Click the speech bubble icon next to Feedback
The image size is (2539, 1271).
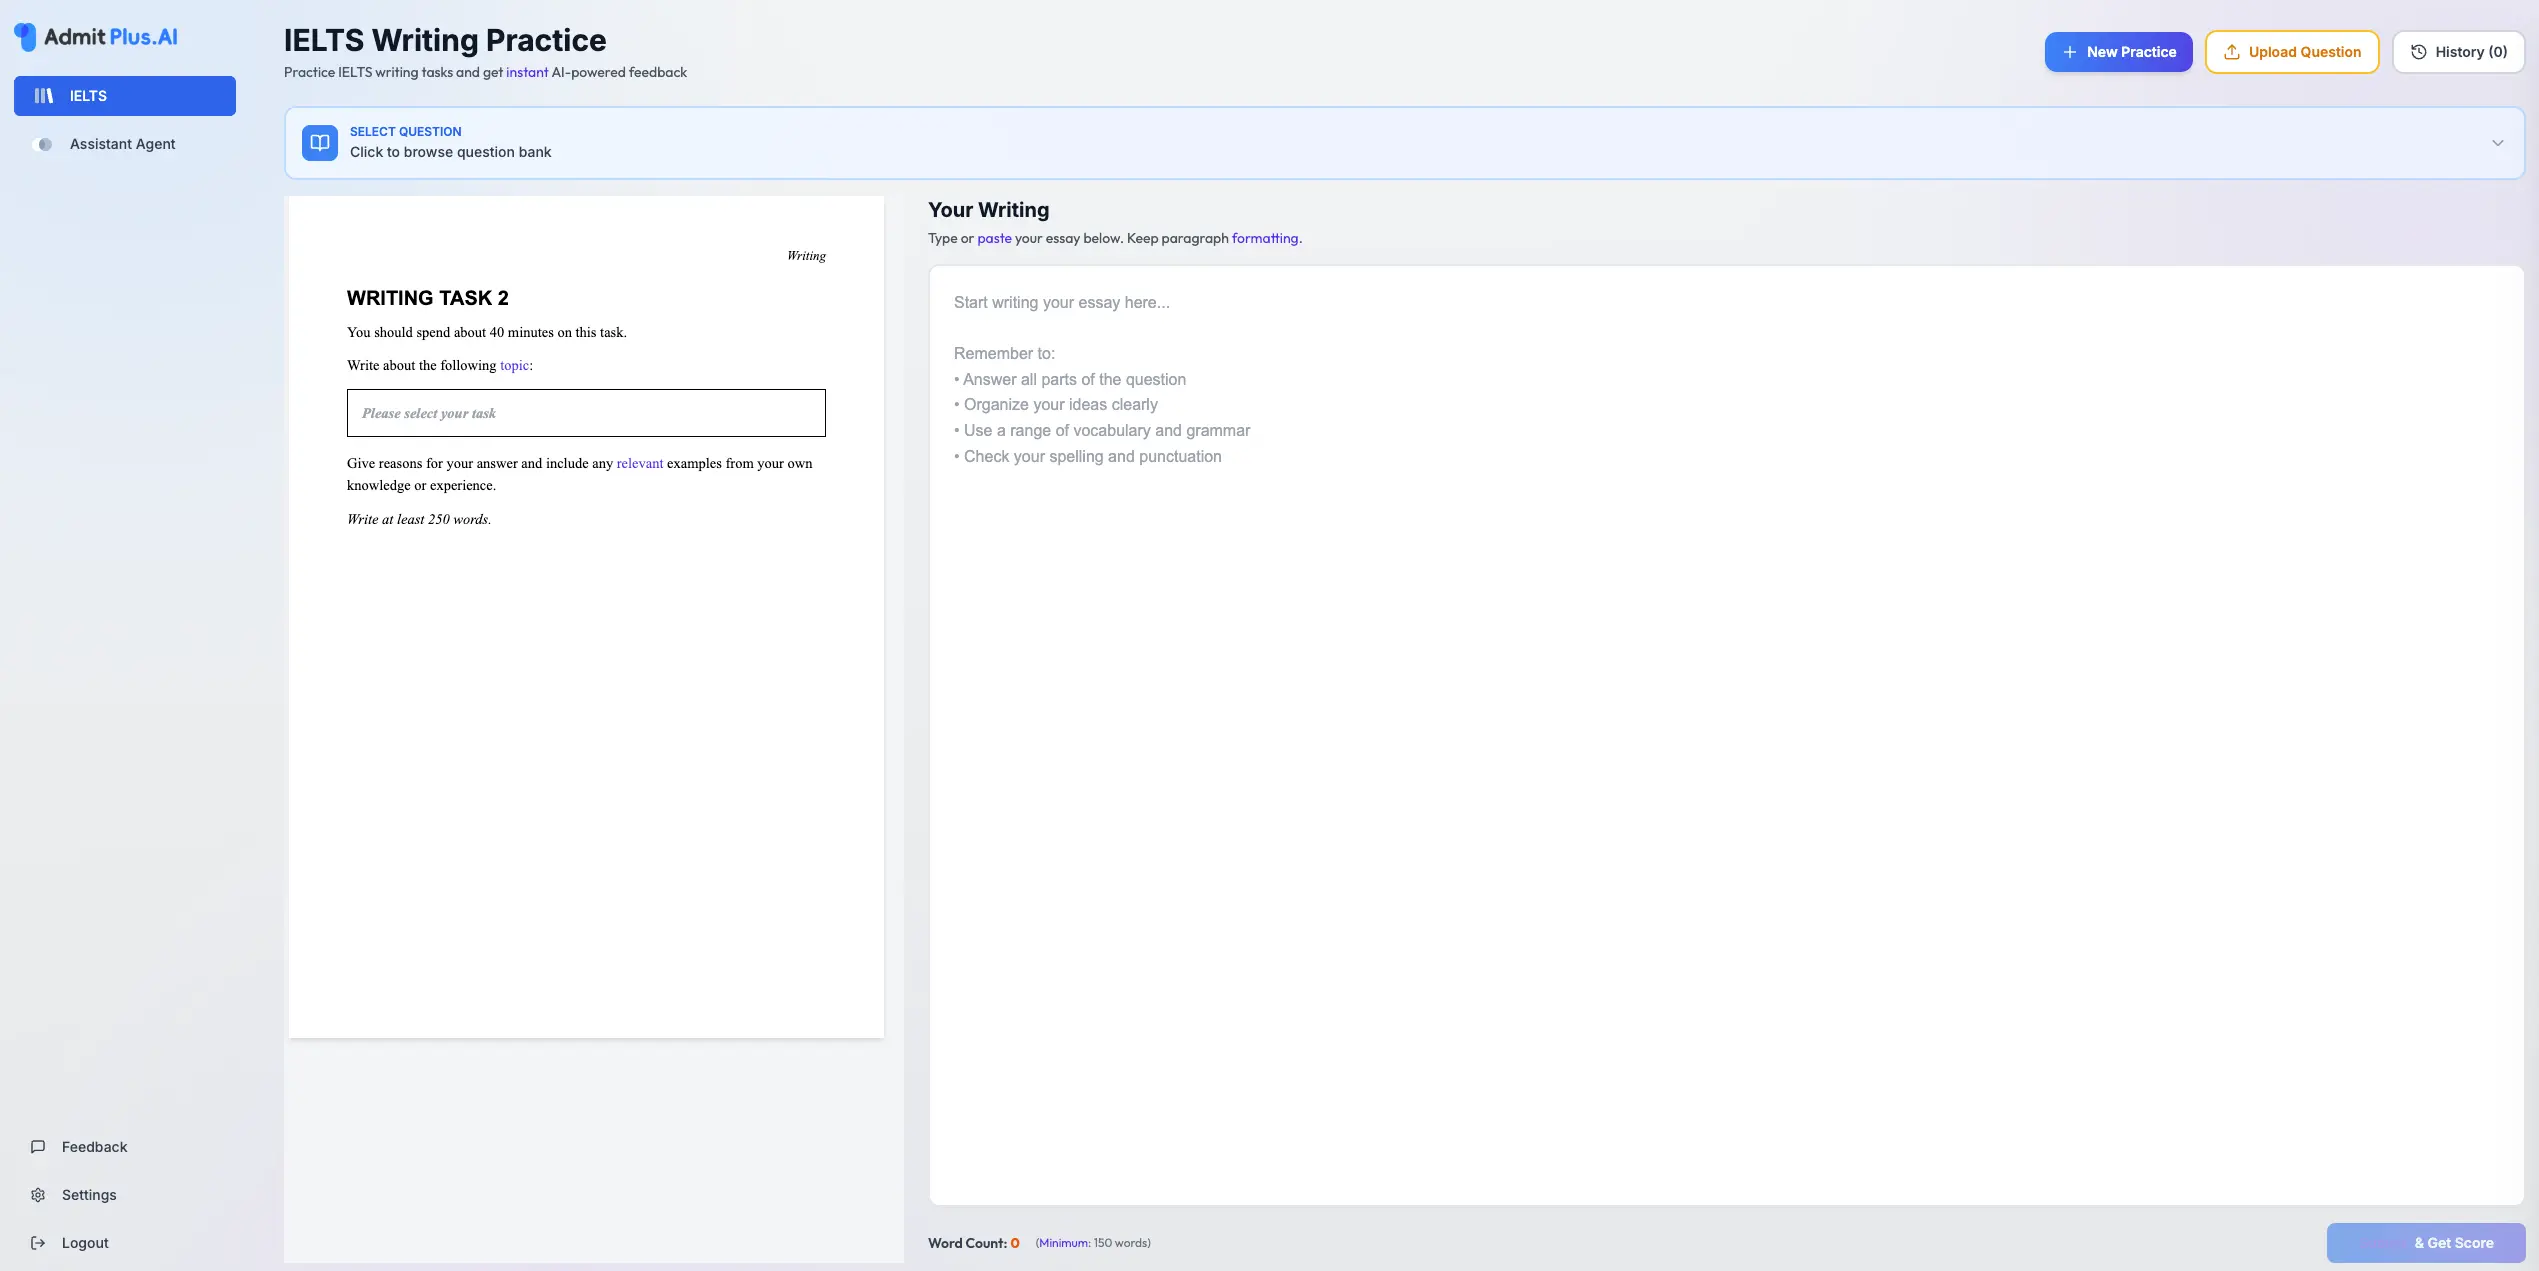pos(37,1147)
